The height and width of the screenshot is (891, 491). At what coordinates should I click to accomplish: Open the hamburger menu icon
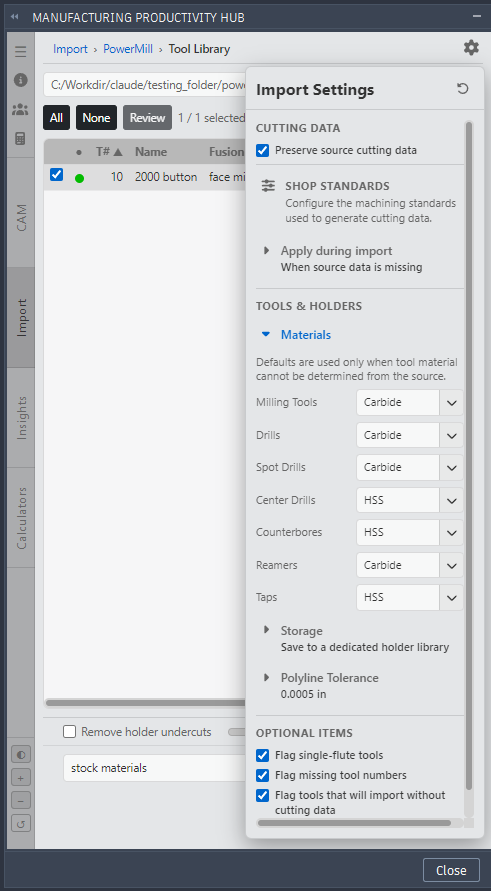coord(20,52)
